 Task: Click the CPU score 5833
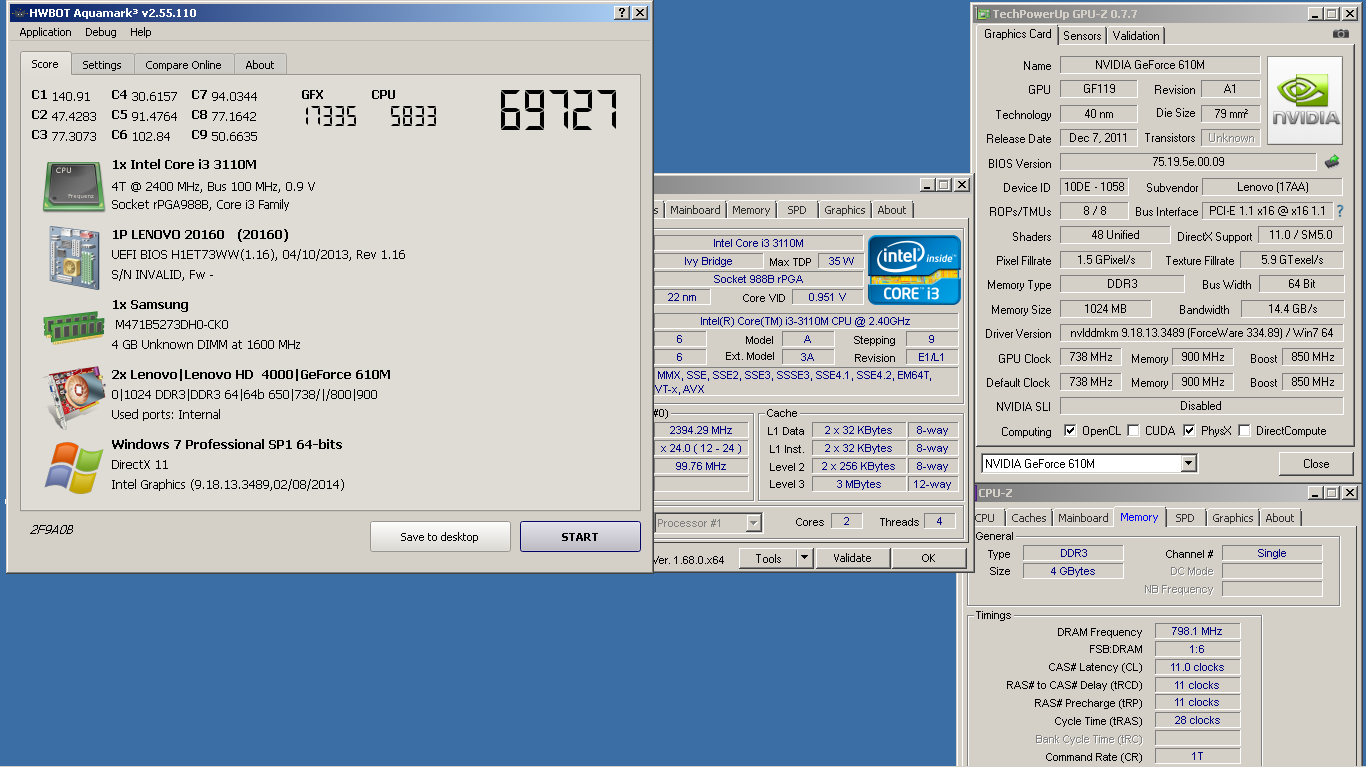pos(413,116)
